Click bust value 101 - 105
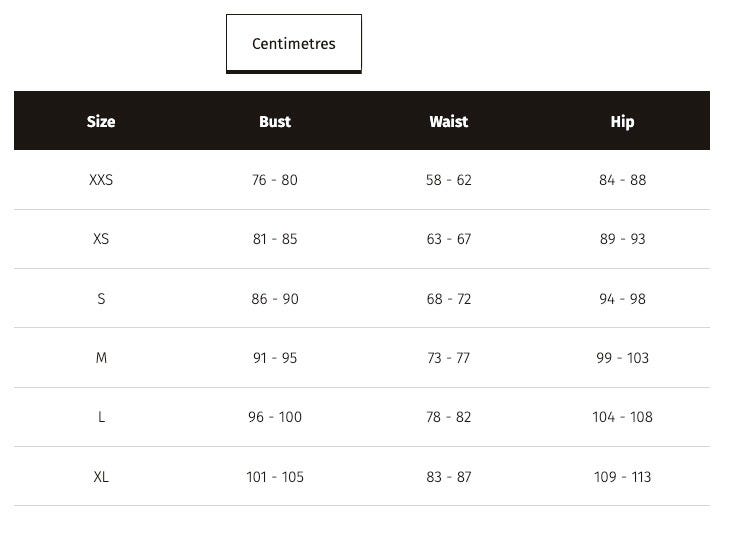Image resolution: width=729 pixels, height=535 pixels. (275, 477)
